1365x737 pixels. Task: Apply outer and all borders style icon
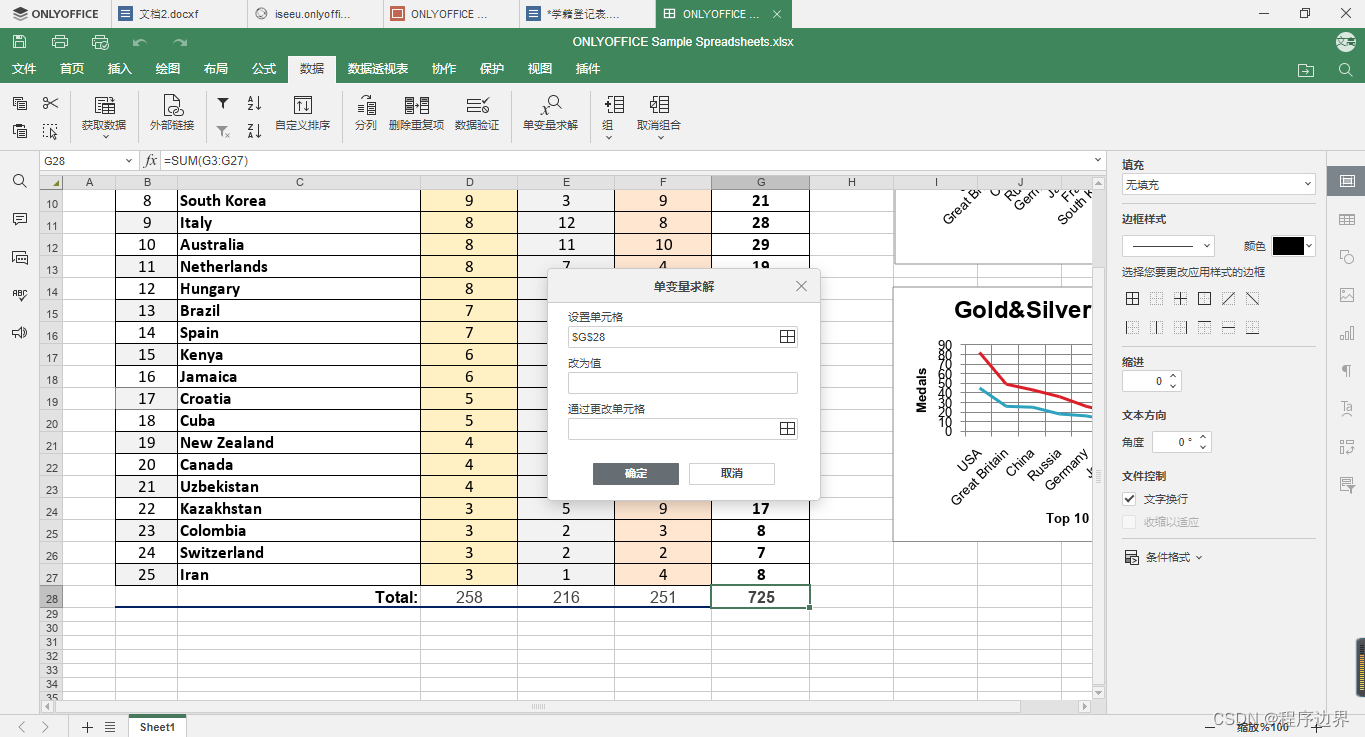click(1133, 299)
